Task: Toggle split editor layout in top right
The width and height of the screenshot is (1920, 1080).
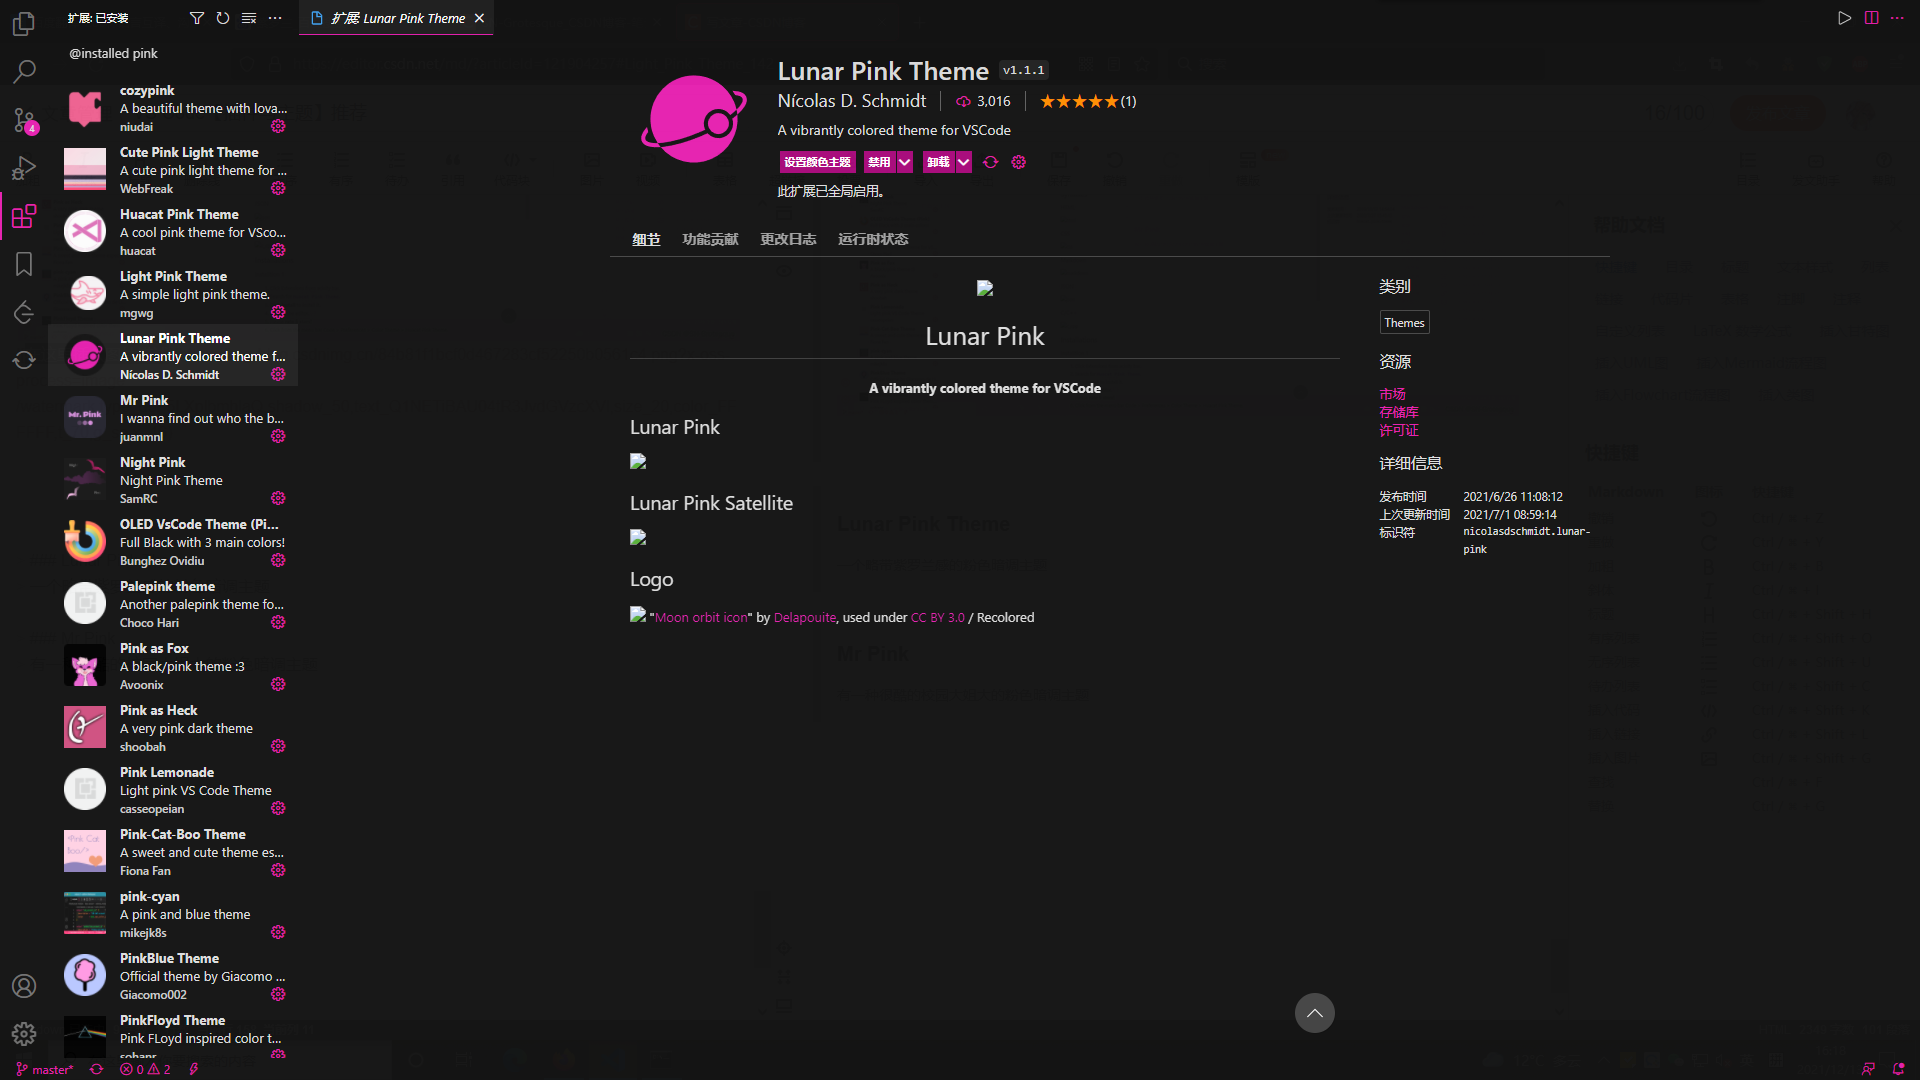Action: pos(1871,18)
